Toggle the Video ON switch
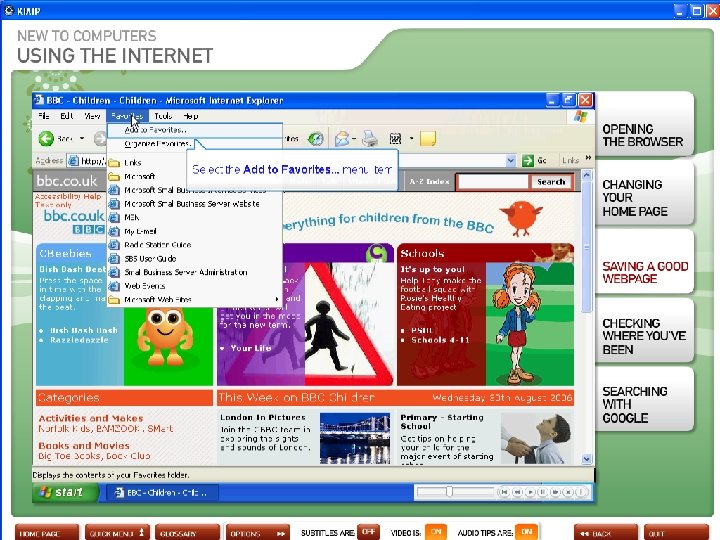 (435, 532)
